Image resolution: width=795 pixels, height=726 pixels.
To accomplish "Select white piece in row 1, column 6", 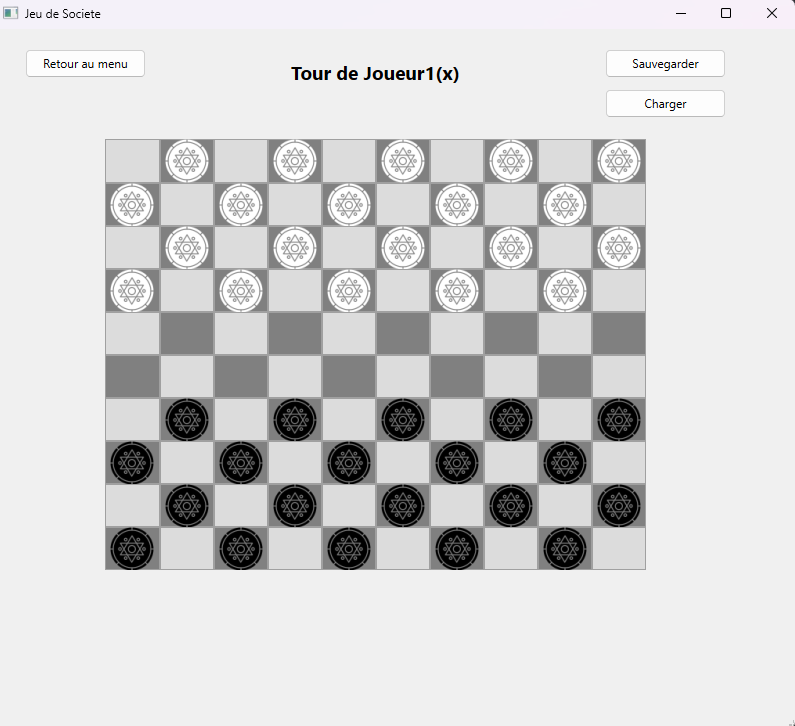I will pyautogui.click(x=403, y=161).
